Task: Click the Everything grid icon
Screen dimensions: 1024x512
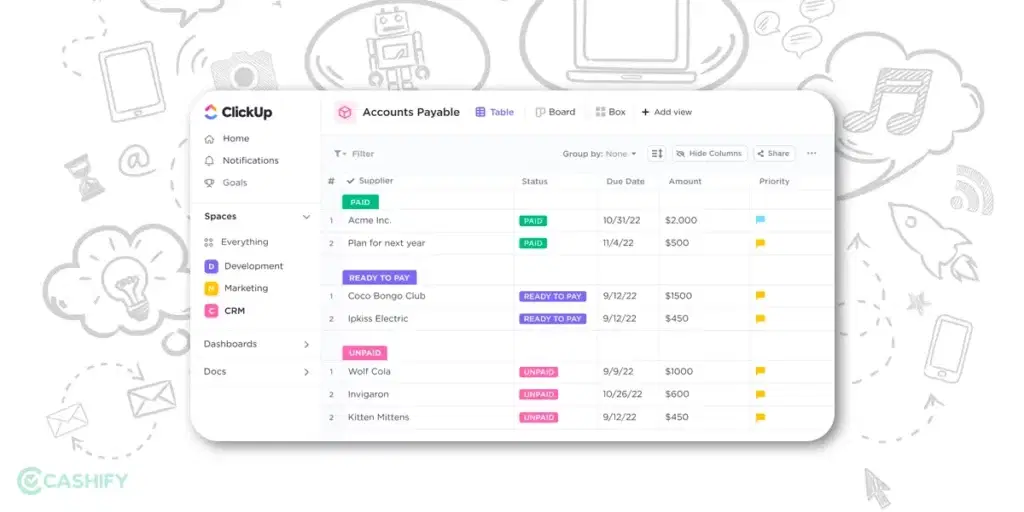Action: coord(209,242)
